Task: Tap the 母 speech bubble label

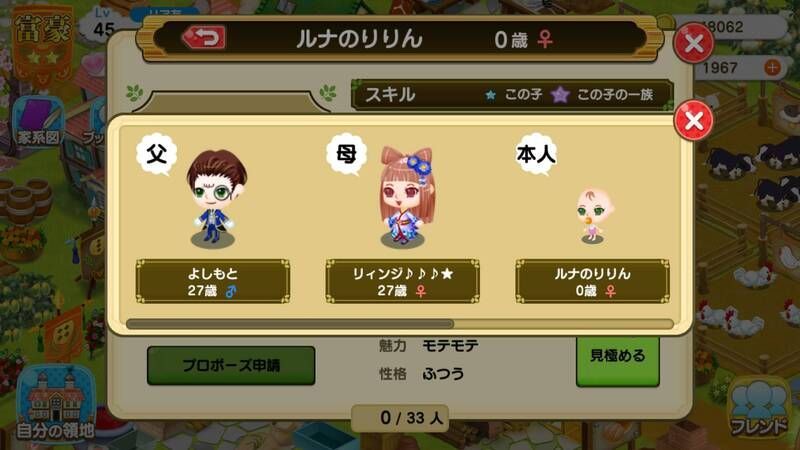Action: click(x=347, y=154)
